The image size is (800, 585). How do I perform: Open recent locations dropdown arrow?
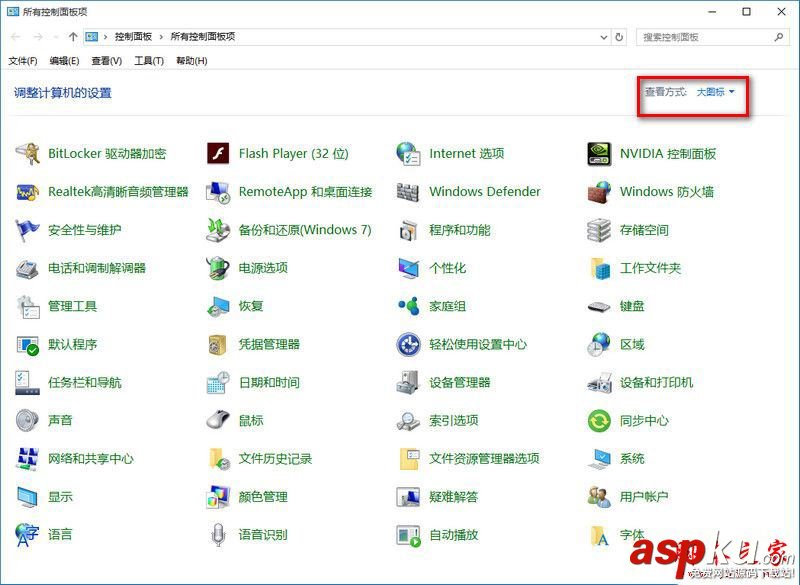(56, 37)
